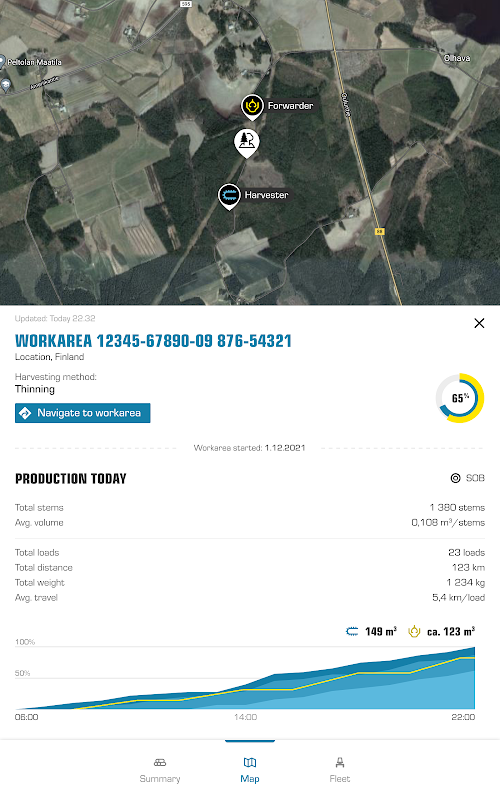The width and height of the screenshot is (500, 800).
Task: Switch to the Summary tab
Action: tap(160, 770)
